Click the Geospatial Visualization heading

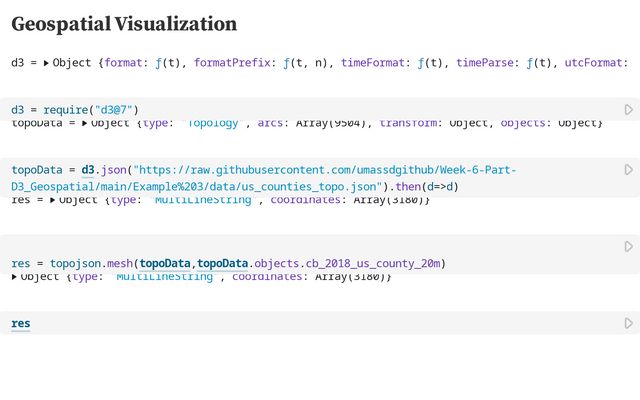click(124, 24)
